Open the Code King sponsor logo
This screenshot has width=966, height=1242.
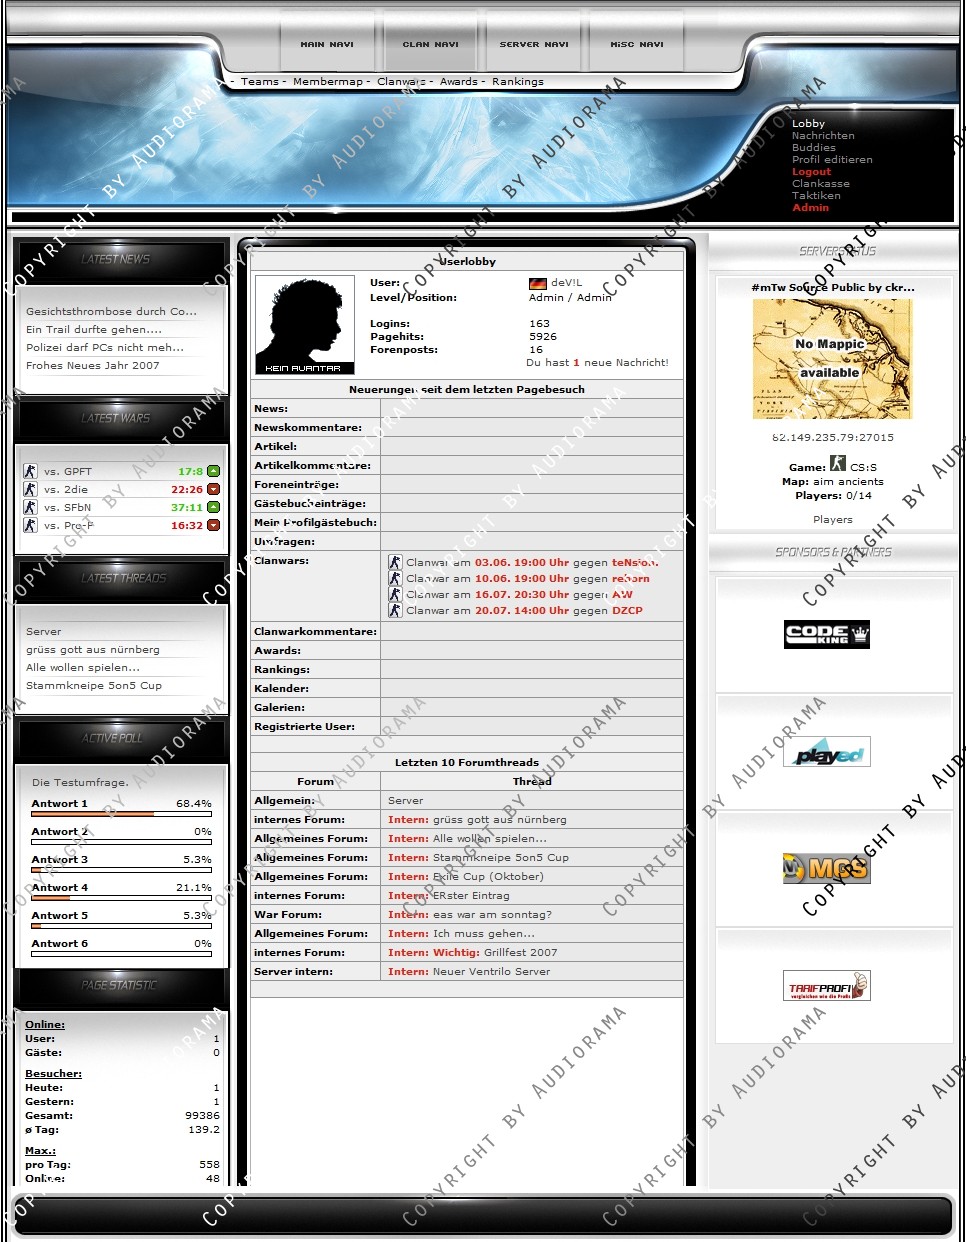click(826, 634)
